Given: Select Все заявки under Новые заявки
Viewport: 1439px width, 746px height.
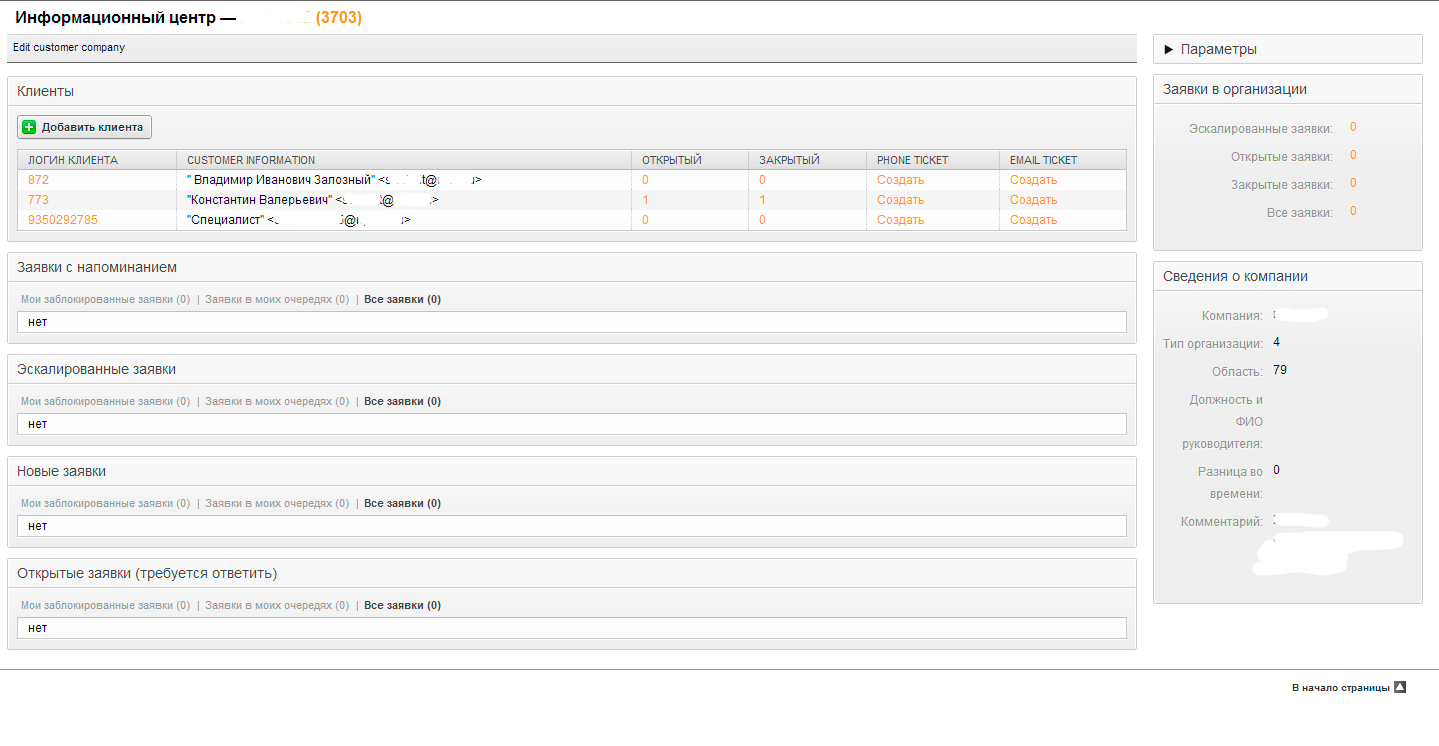Looking at the screenshot, I should click(402, 503).
